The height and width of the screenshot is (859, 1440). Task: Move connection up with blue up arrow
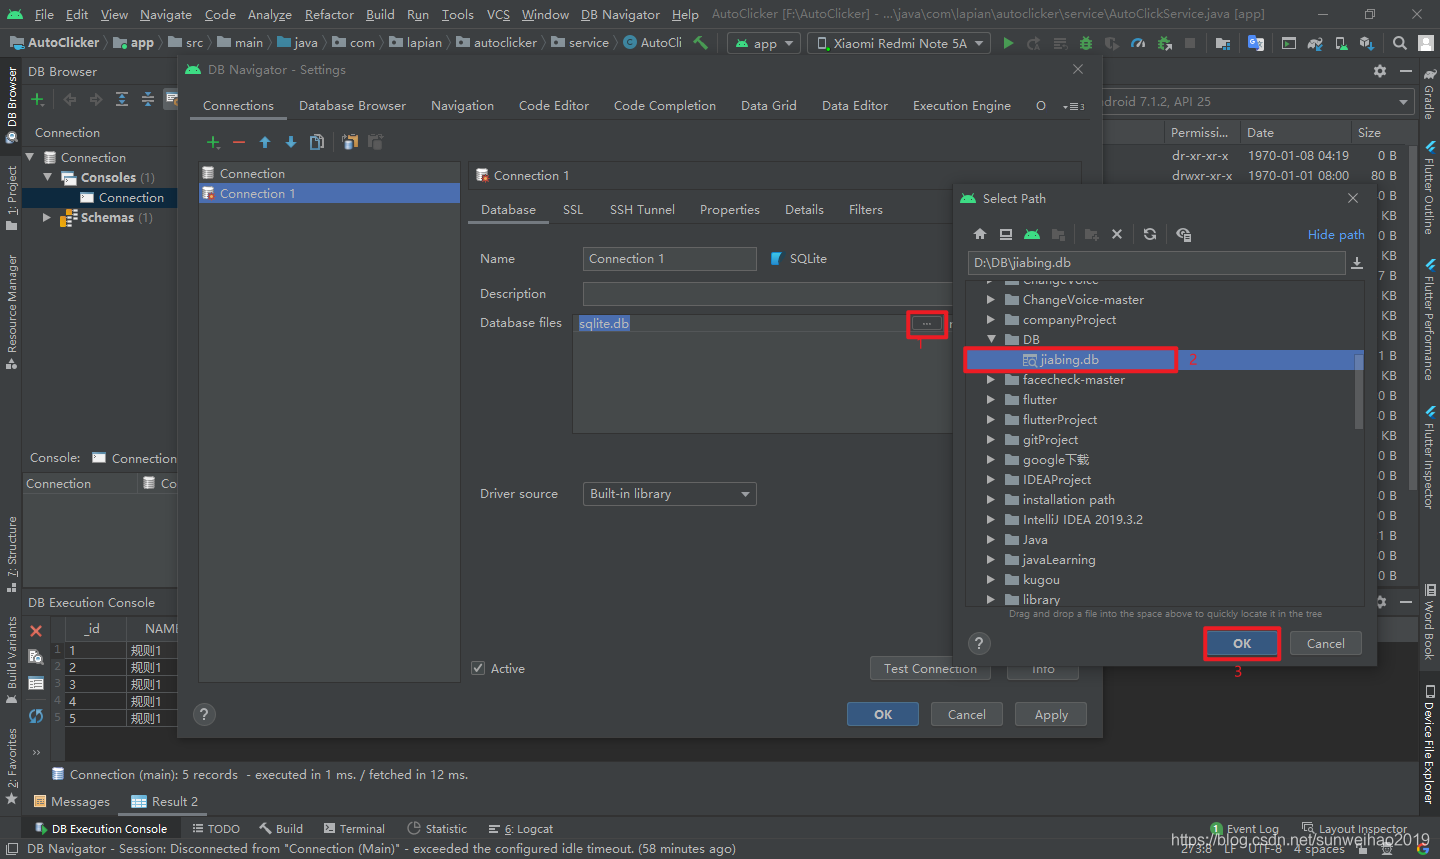coord(265,142)
